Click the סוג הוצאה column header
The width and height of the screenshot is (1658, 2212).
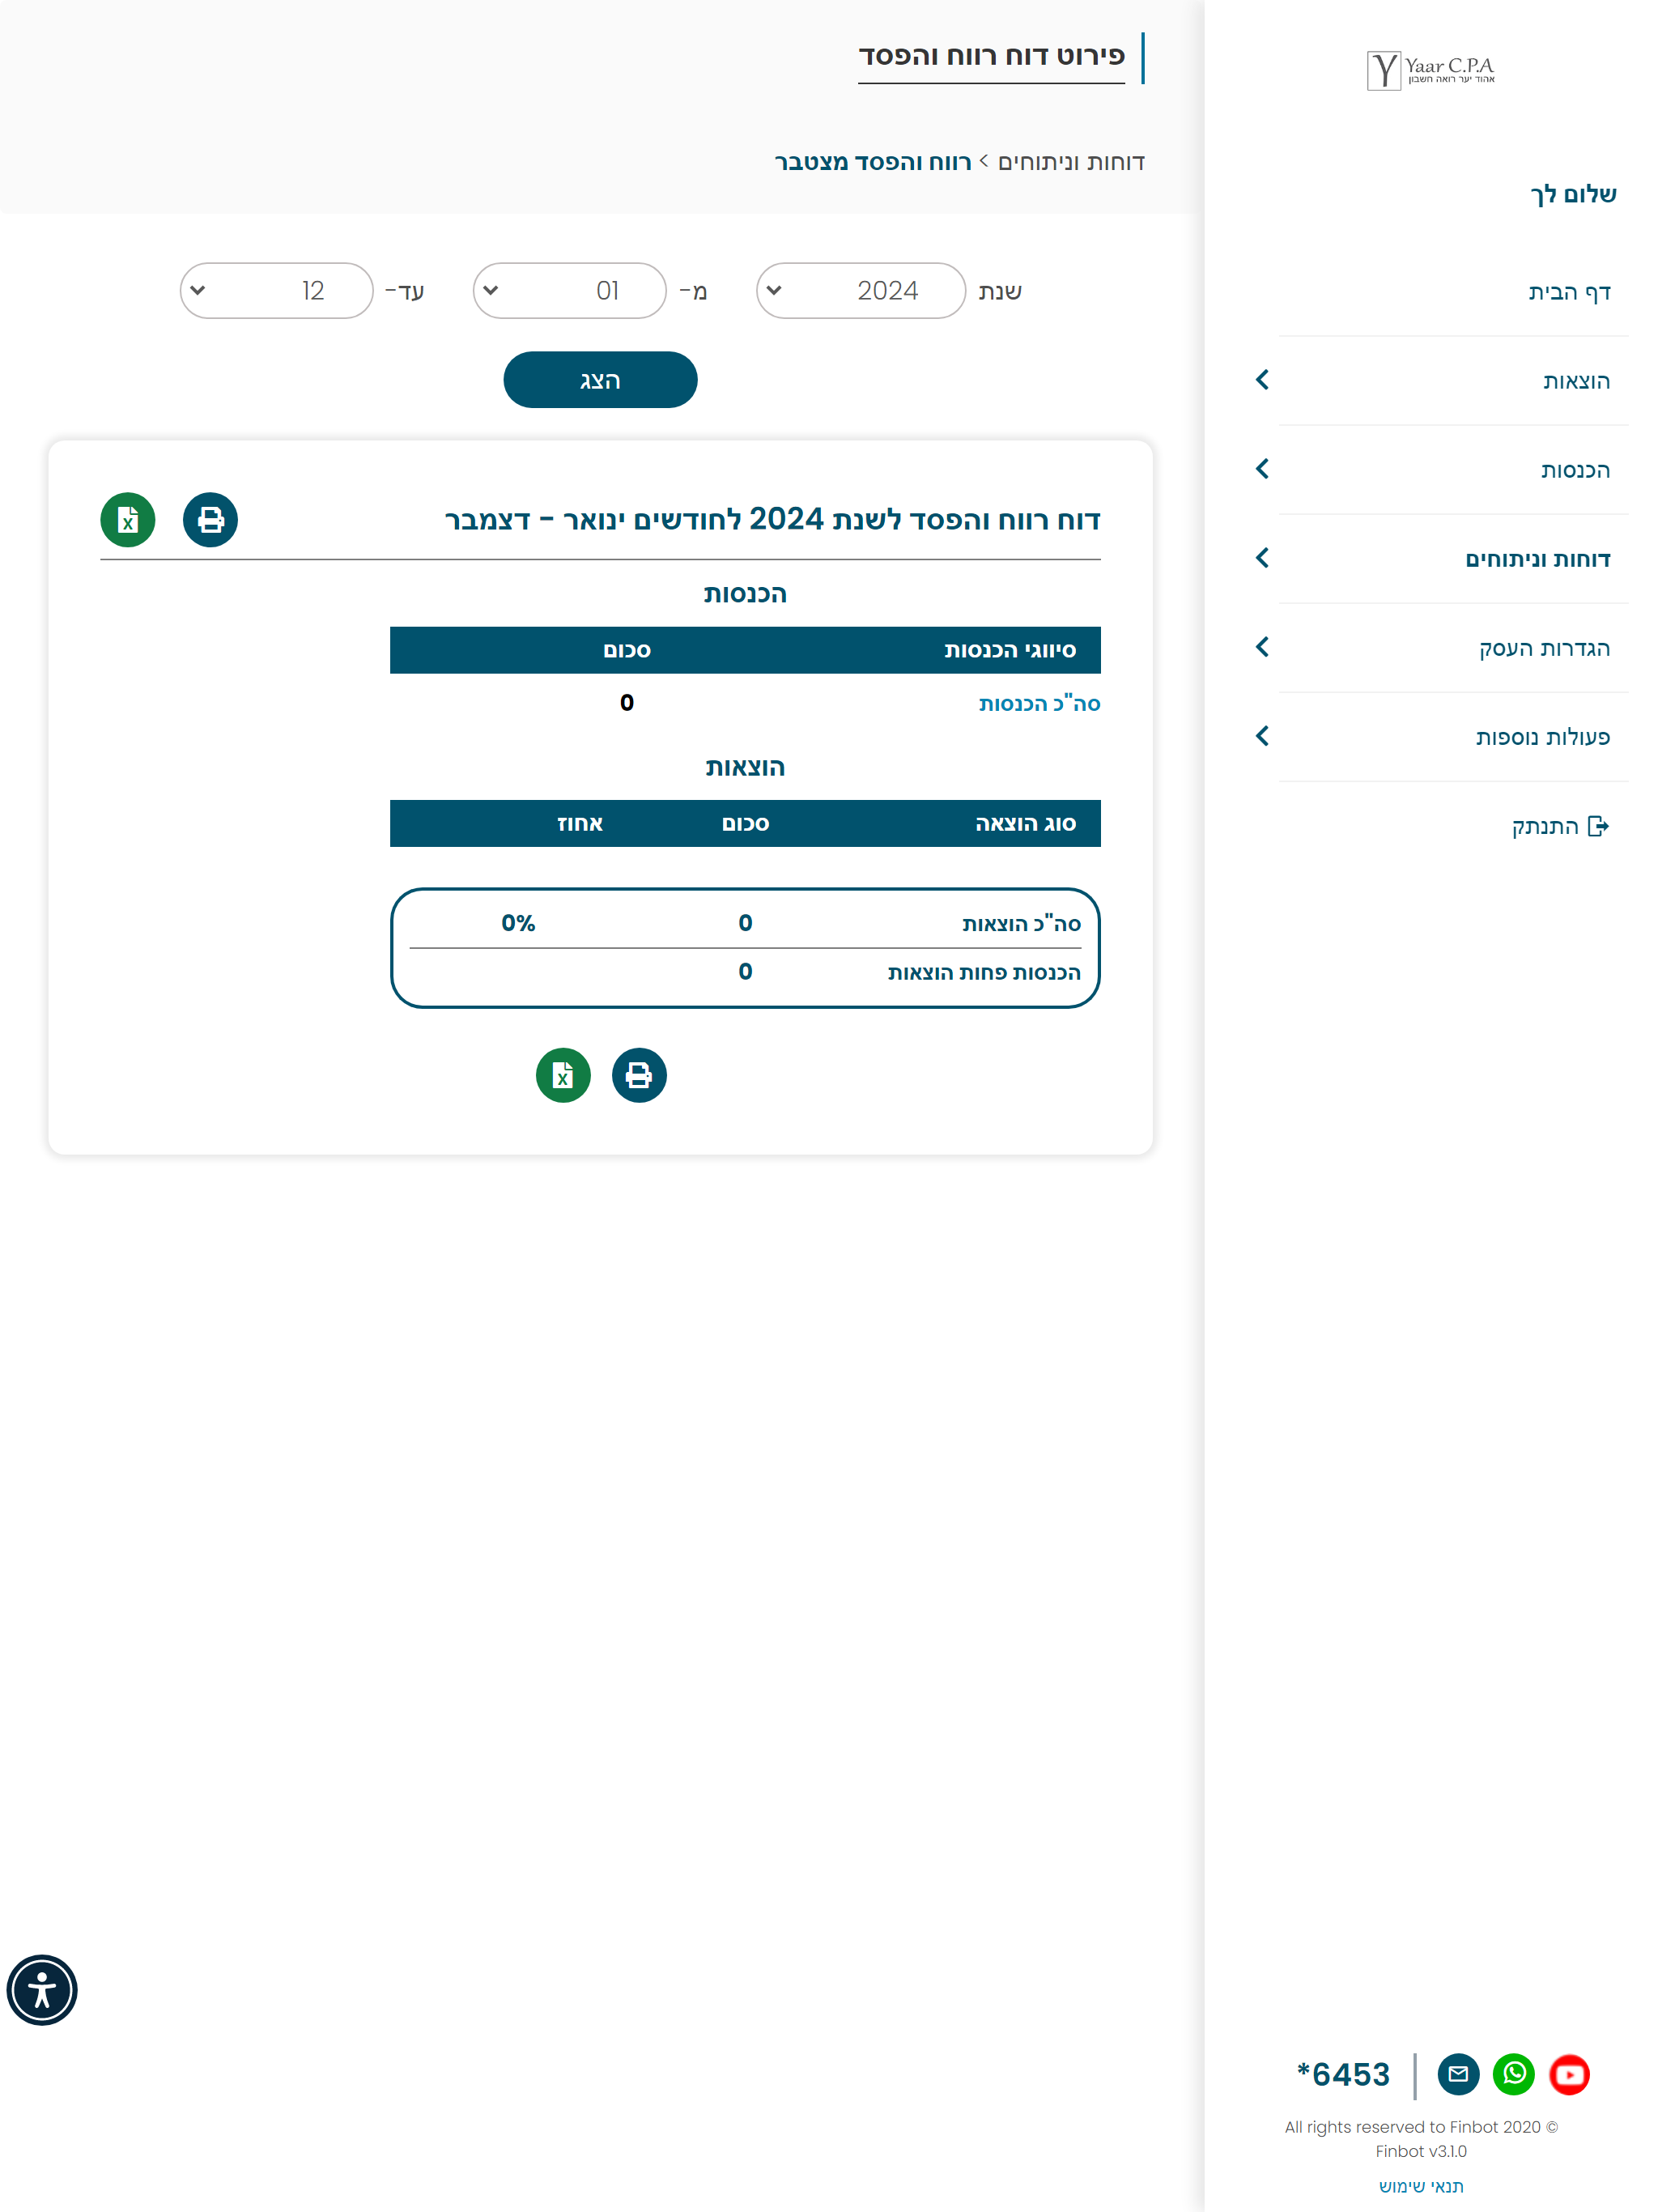[1025, 823]
